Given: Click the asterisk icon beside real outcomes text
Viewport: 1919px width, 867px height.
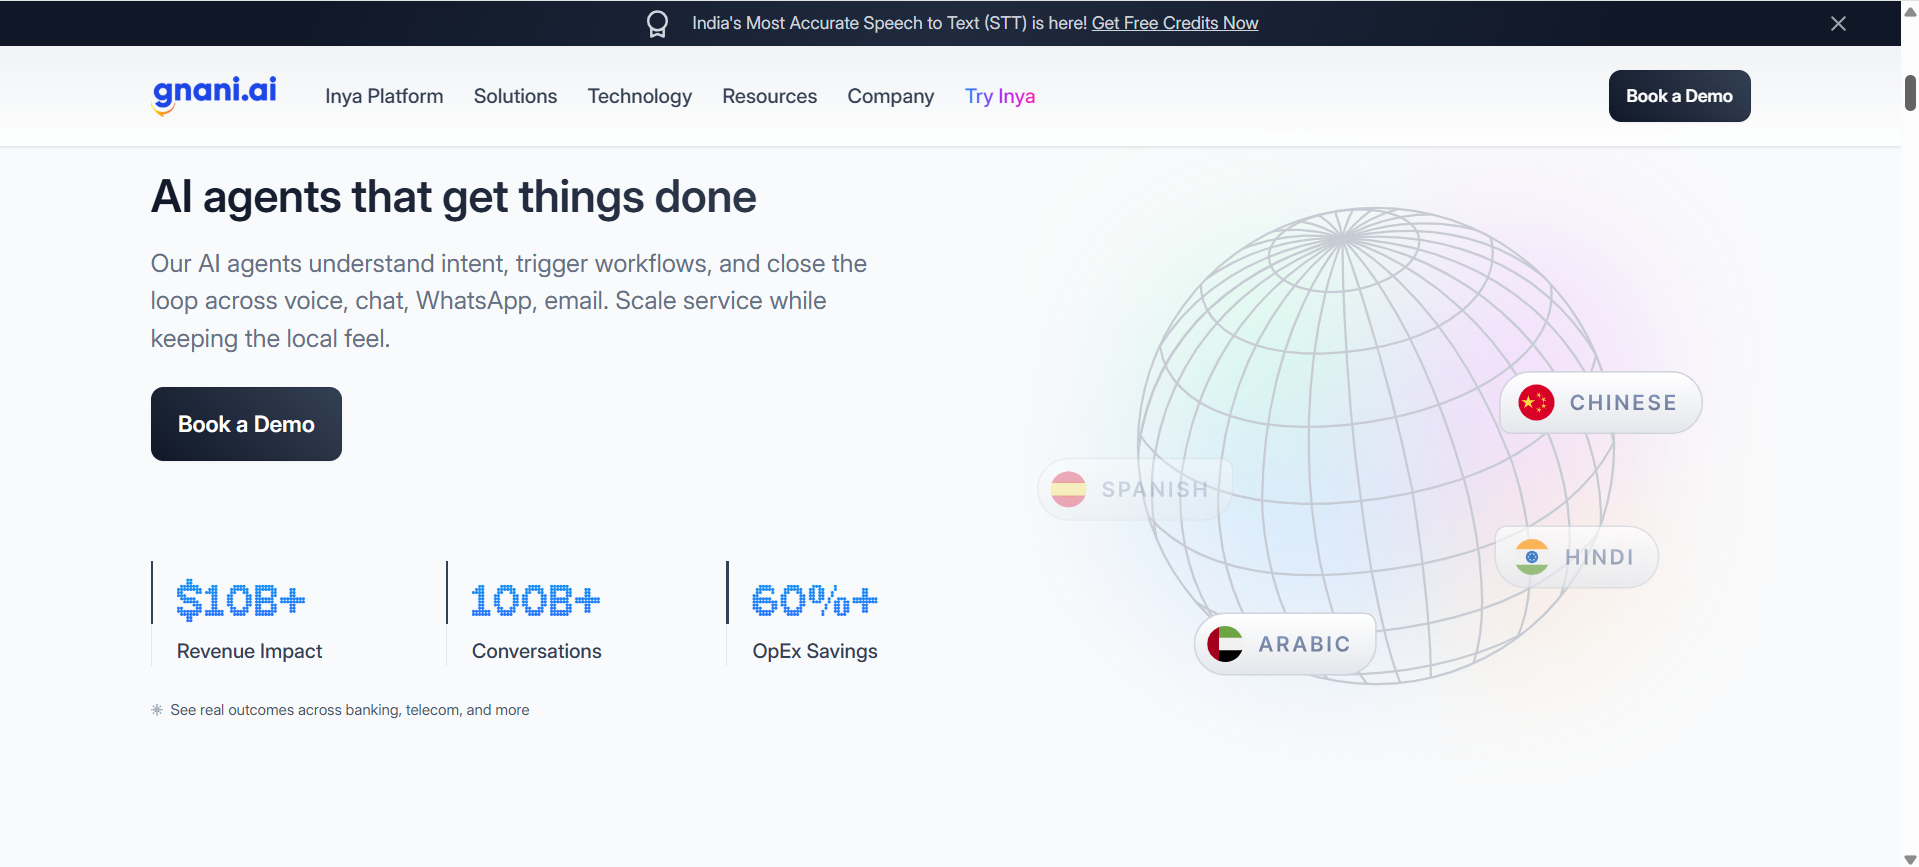Looking at the screenshot, I should (x=157, y=710).
